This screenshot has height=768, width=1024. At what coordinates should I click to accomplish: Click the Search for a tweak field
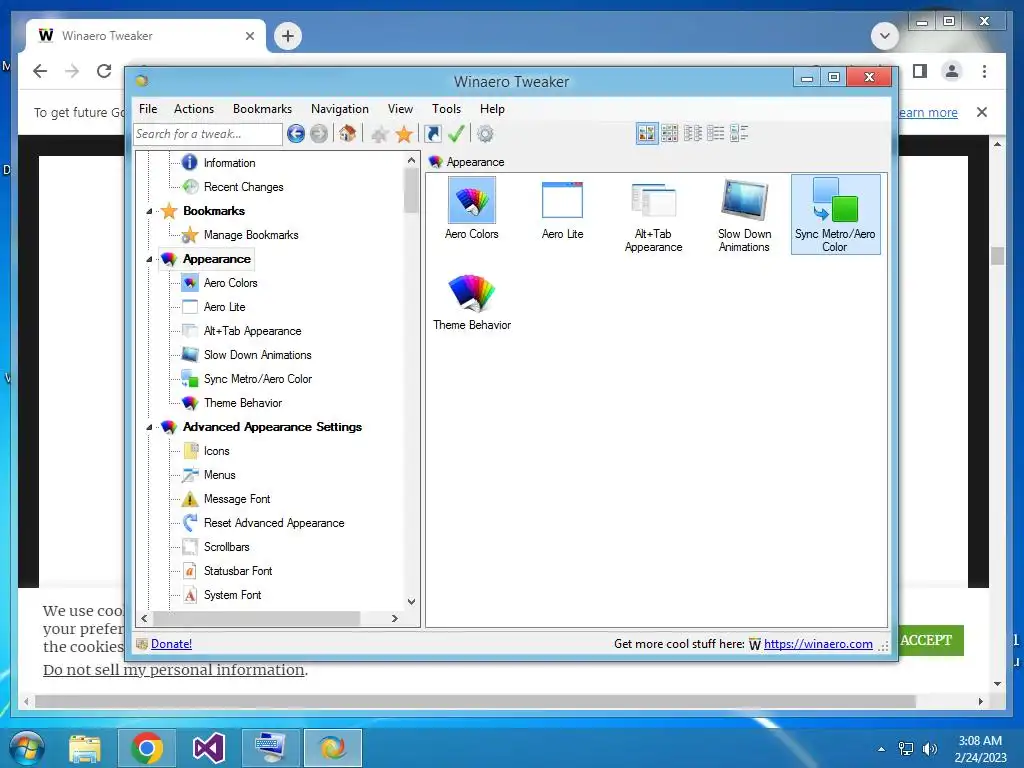[208, 134]
